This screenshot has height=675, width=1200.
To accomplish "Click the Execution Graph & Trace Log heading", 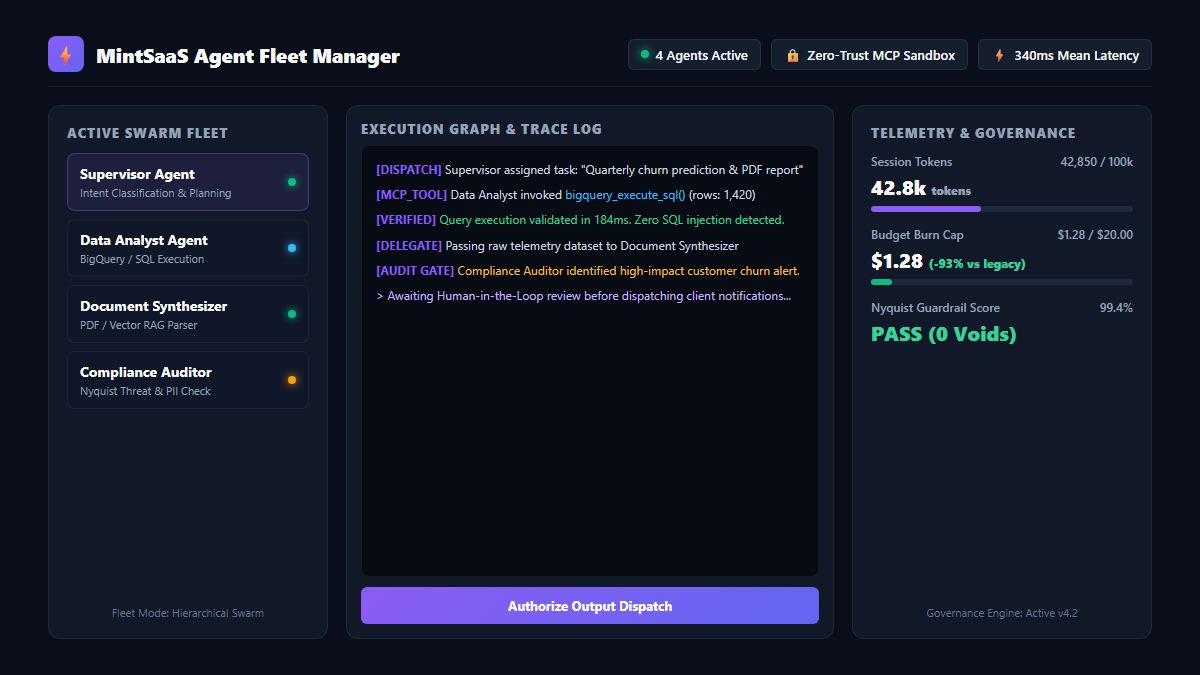I will (482, 129).
